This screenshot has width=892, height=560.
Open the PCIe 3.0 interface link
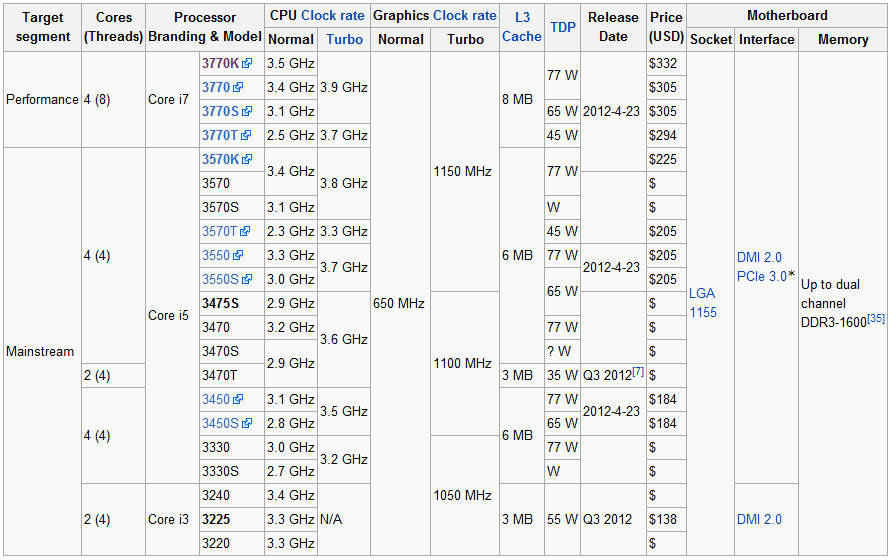[x=762, y=276]
